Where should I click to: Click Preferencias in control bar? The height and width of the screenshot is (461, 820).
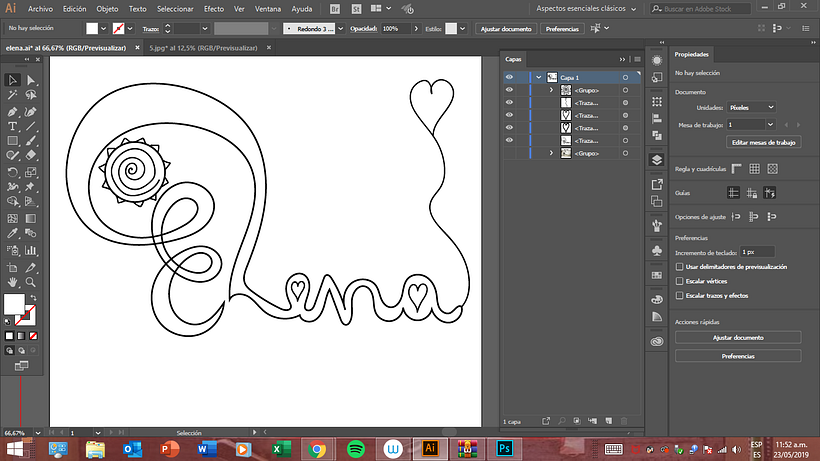pos(562,29)
